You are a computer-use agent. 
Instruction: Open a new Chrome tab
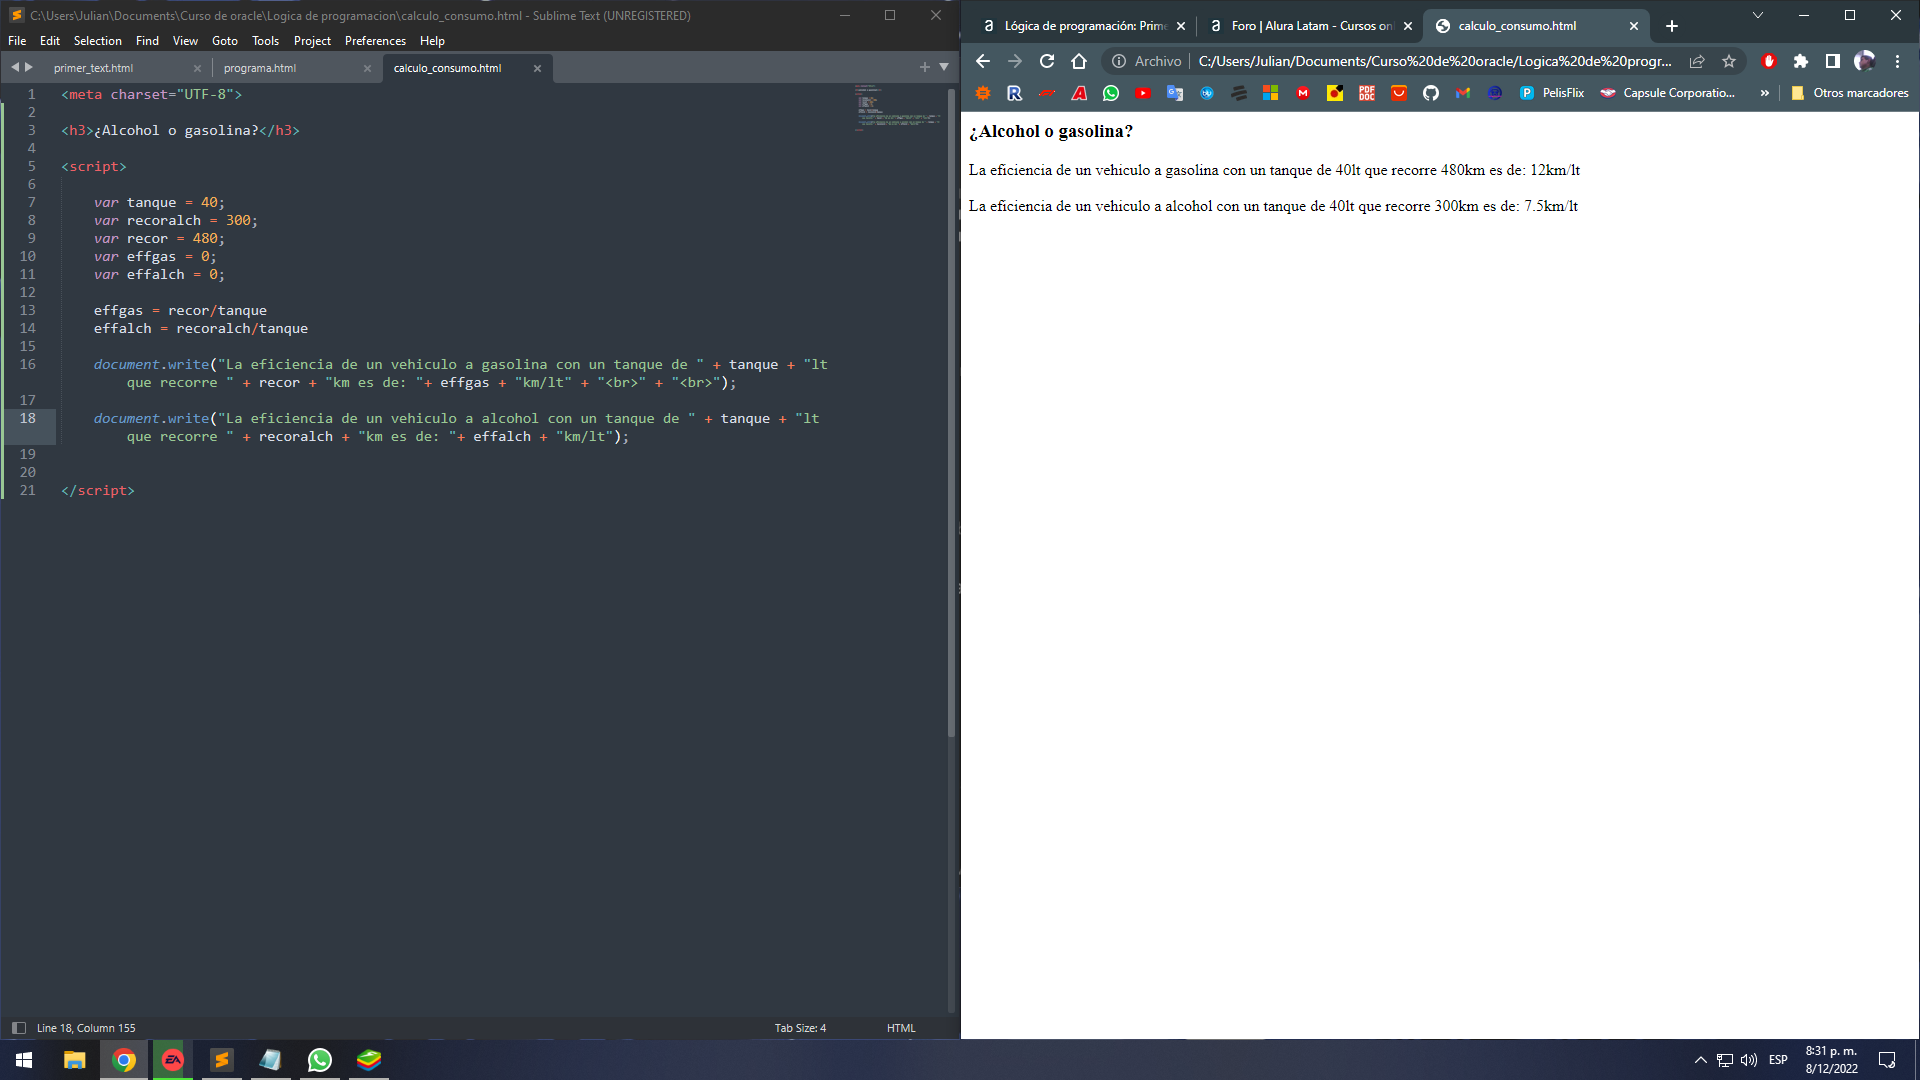coord(1672,26)
